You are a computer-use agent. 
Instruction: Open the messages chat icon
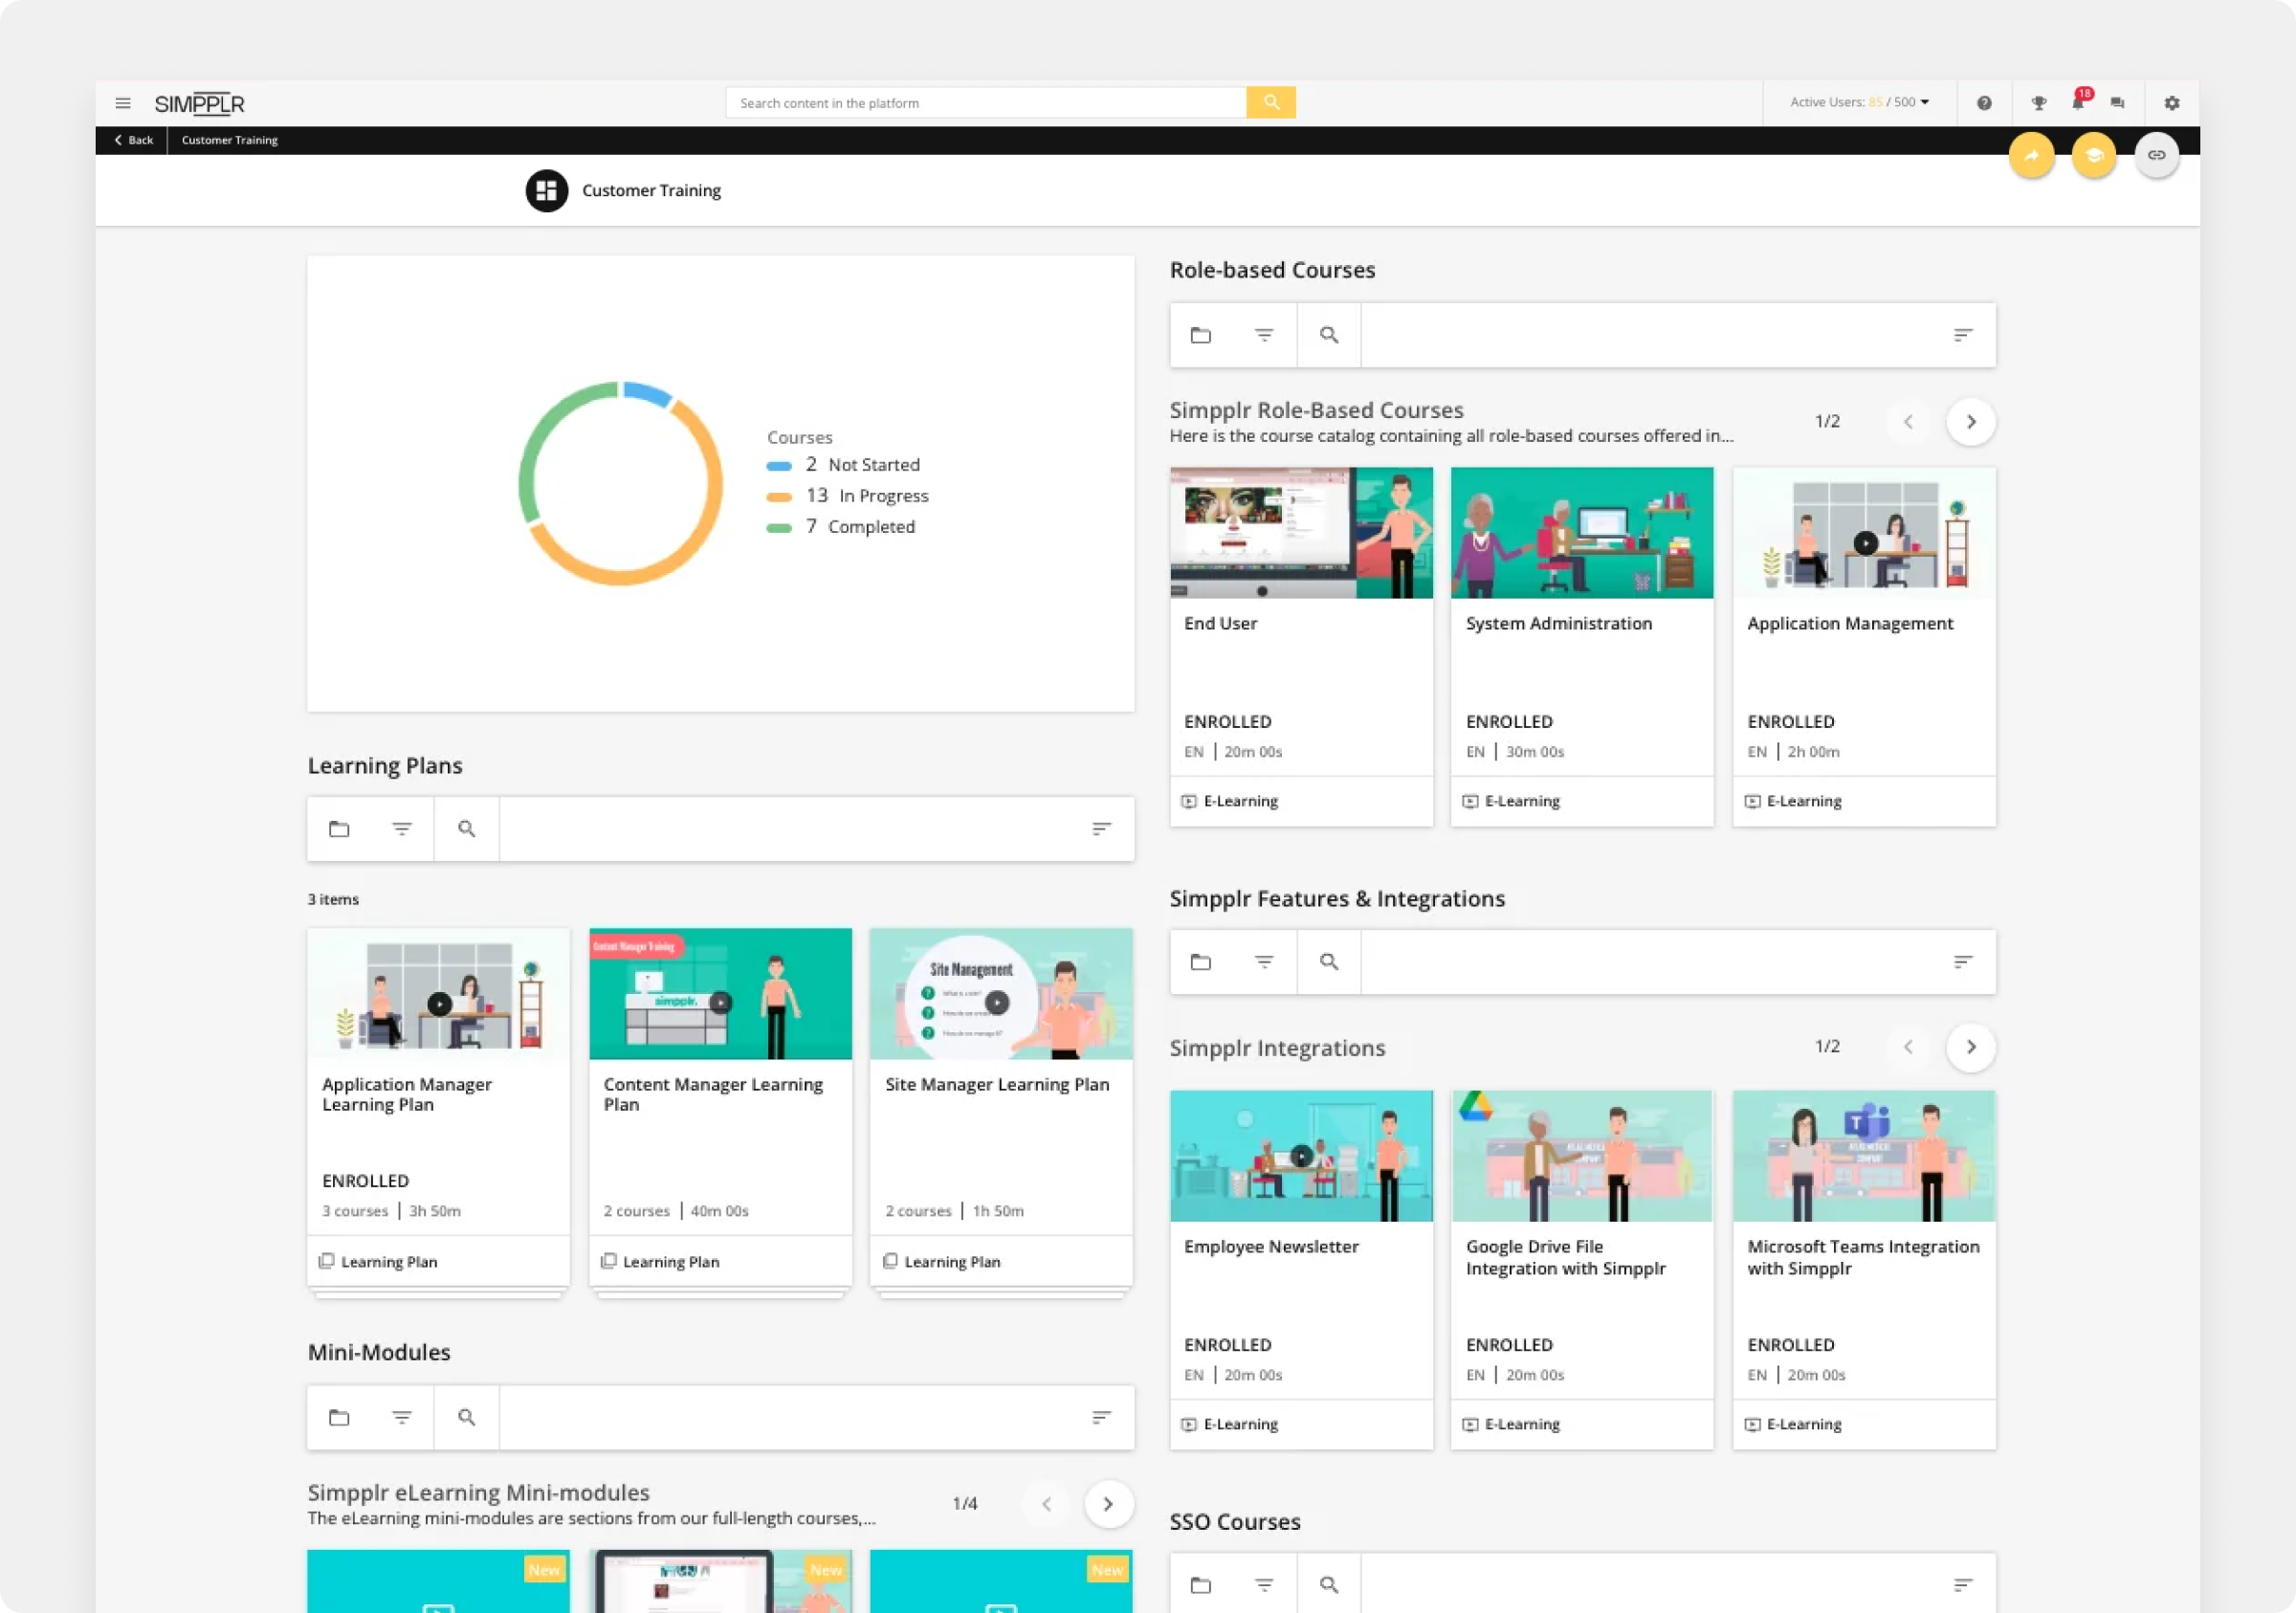pyautogui.click(x=2117, y=103)
